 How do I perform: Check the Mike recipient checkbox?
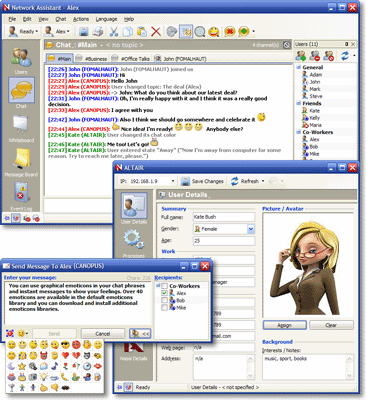pos(164,308)
